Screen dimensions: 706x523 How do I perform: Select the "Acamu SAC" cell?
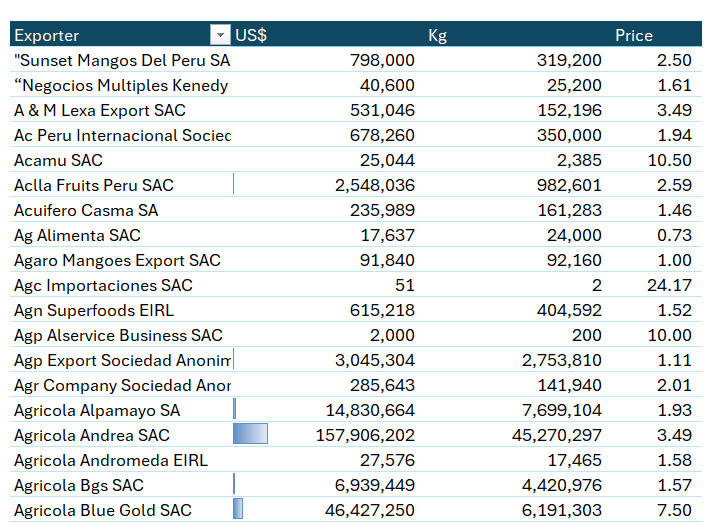click(x=121, y=160)
